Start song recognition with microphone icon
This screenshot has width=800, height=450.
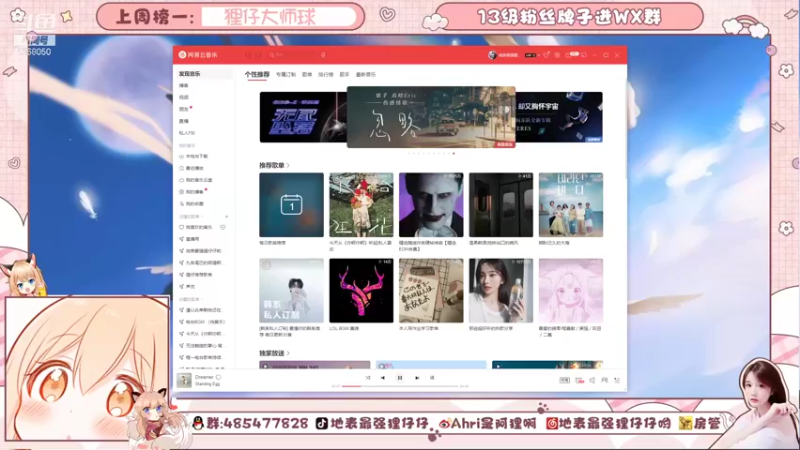pos(323,55)
